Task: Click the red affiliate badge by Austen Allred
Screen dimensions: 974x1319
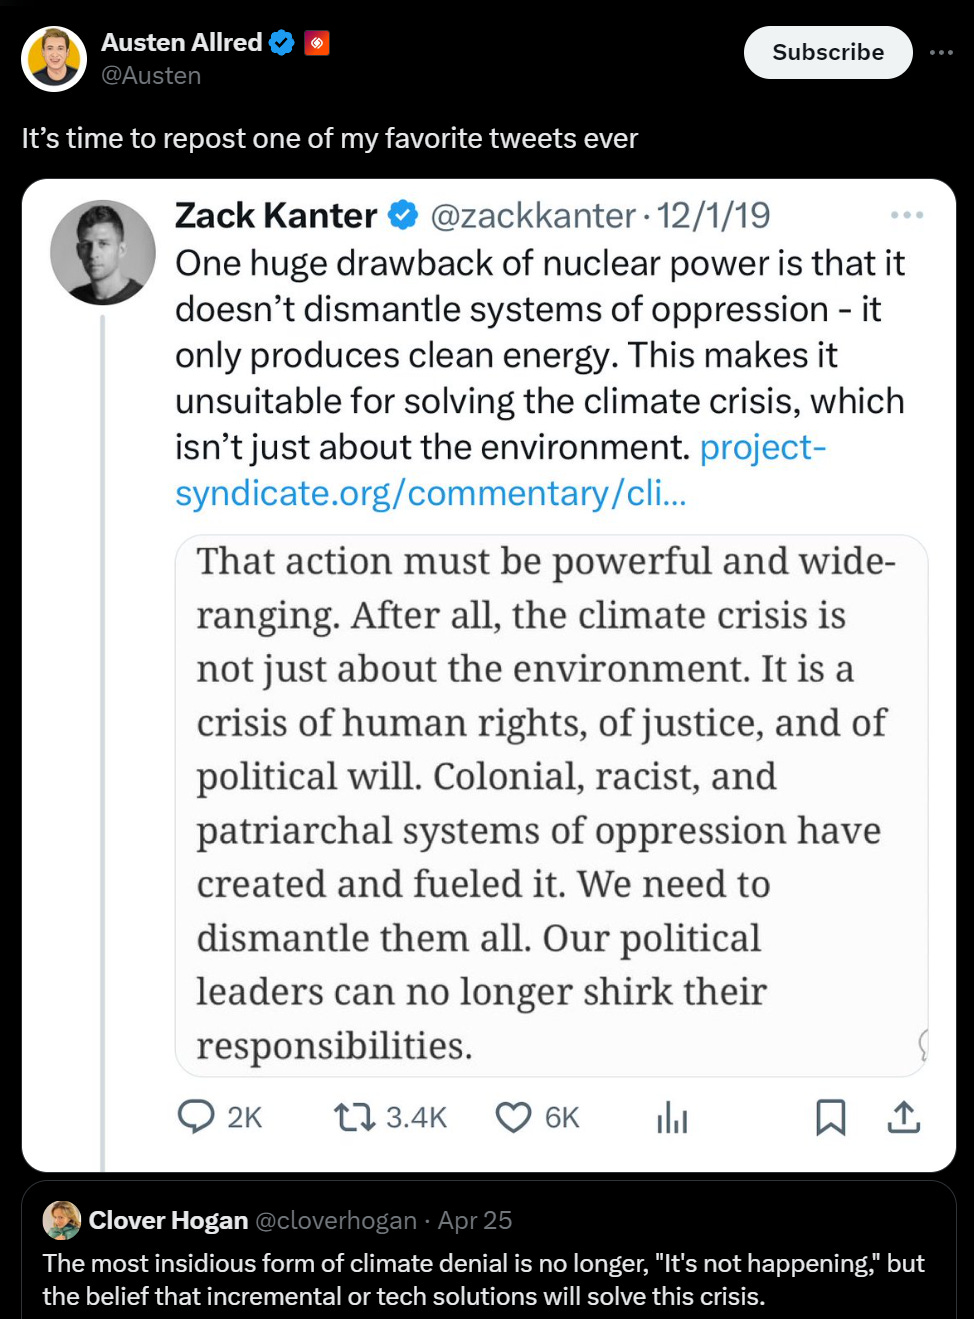Action: pyautogui.click(x=317, y=42)
